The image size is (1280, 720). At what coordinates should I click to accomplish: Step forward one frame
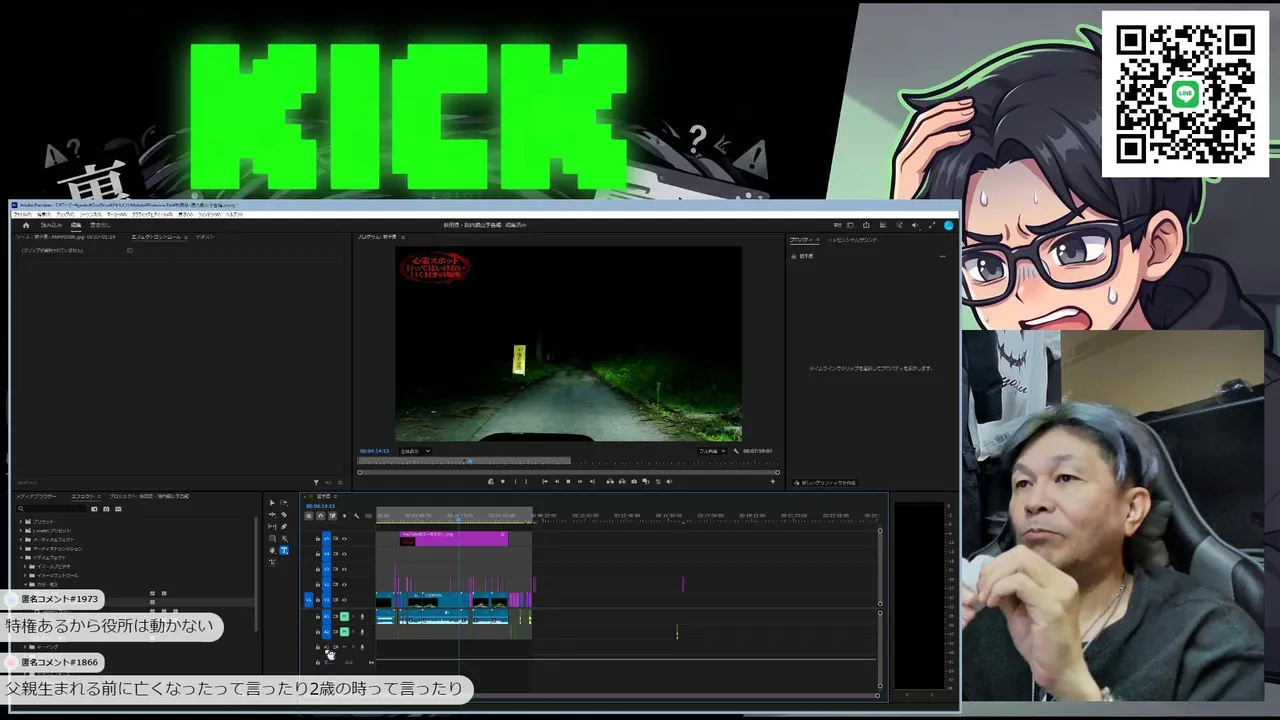tap(580, 482)
